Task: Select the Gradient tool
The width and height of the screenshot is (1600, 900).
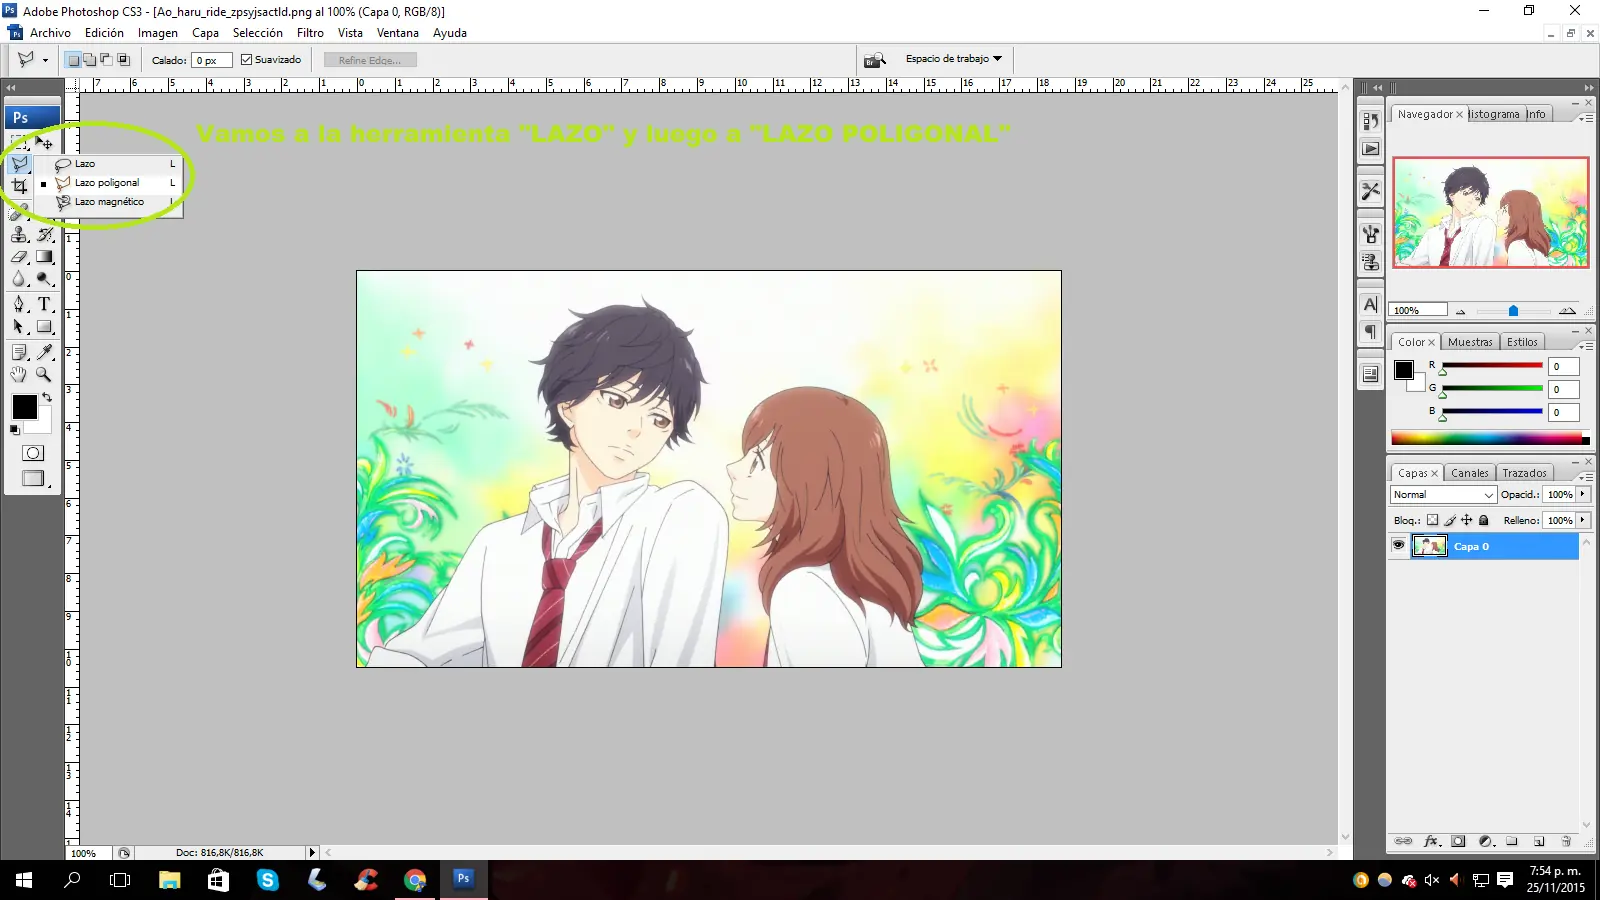Action: pyautogui.click(x=45, y=257)
